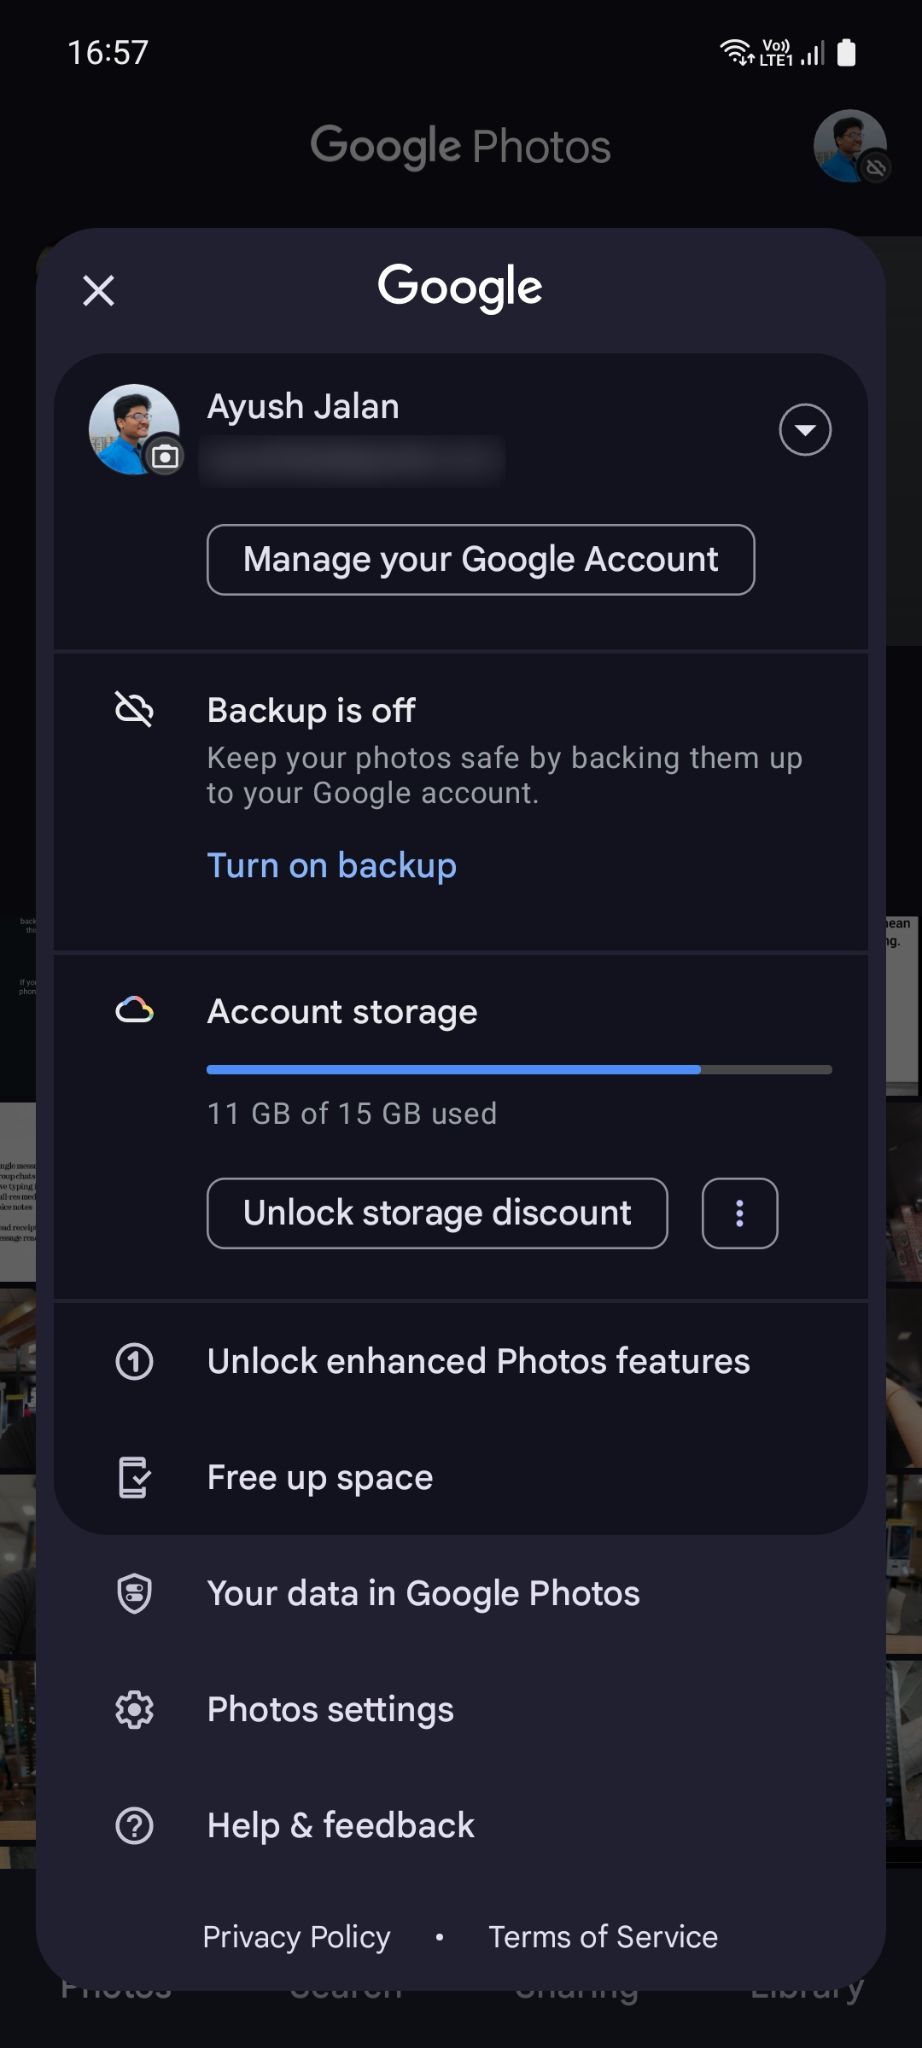Click the Help & feedback question mark icon
Viewport: 922px width, 2048px height.
coord(133,1825)
